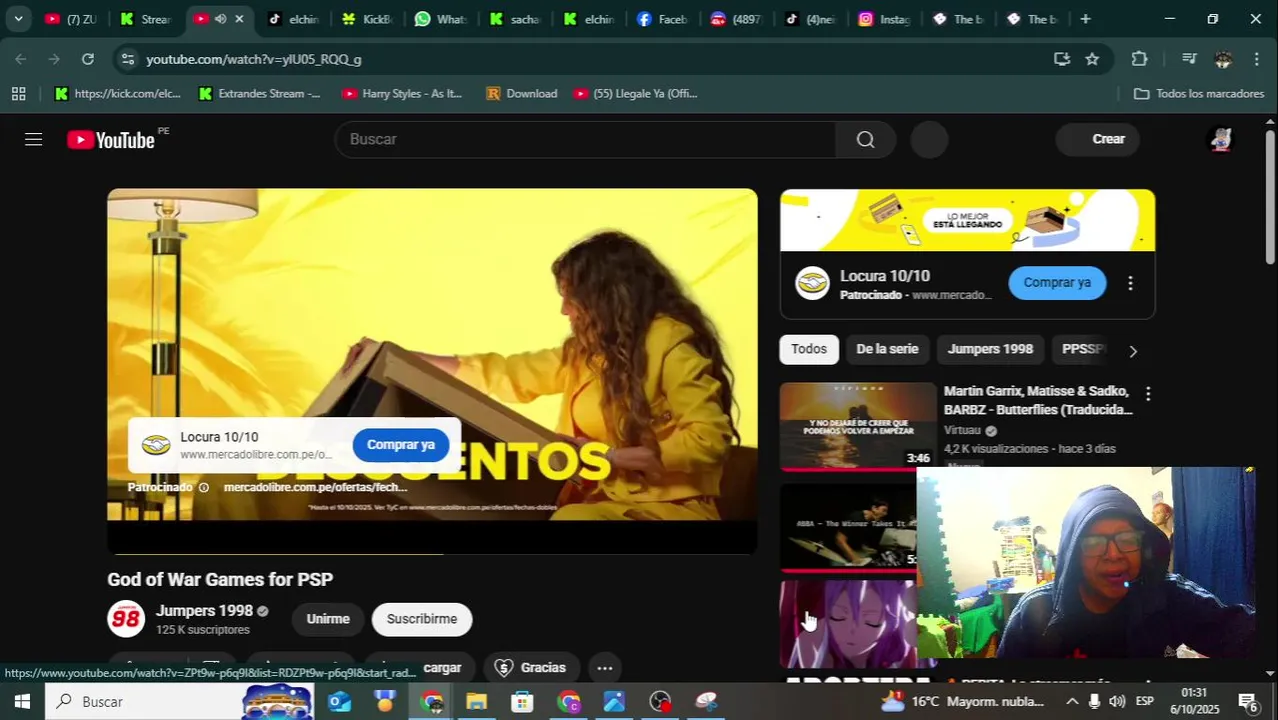
Task: Click the install app icon in address bar
Action: 1062,59
